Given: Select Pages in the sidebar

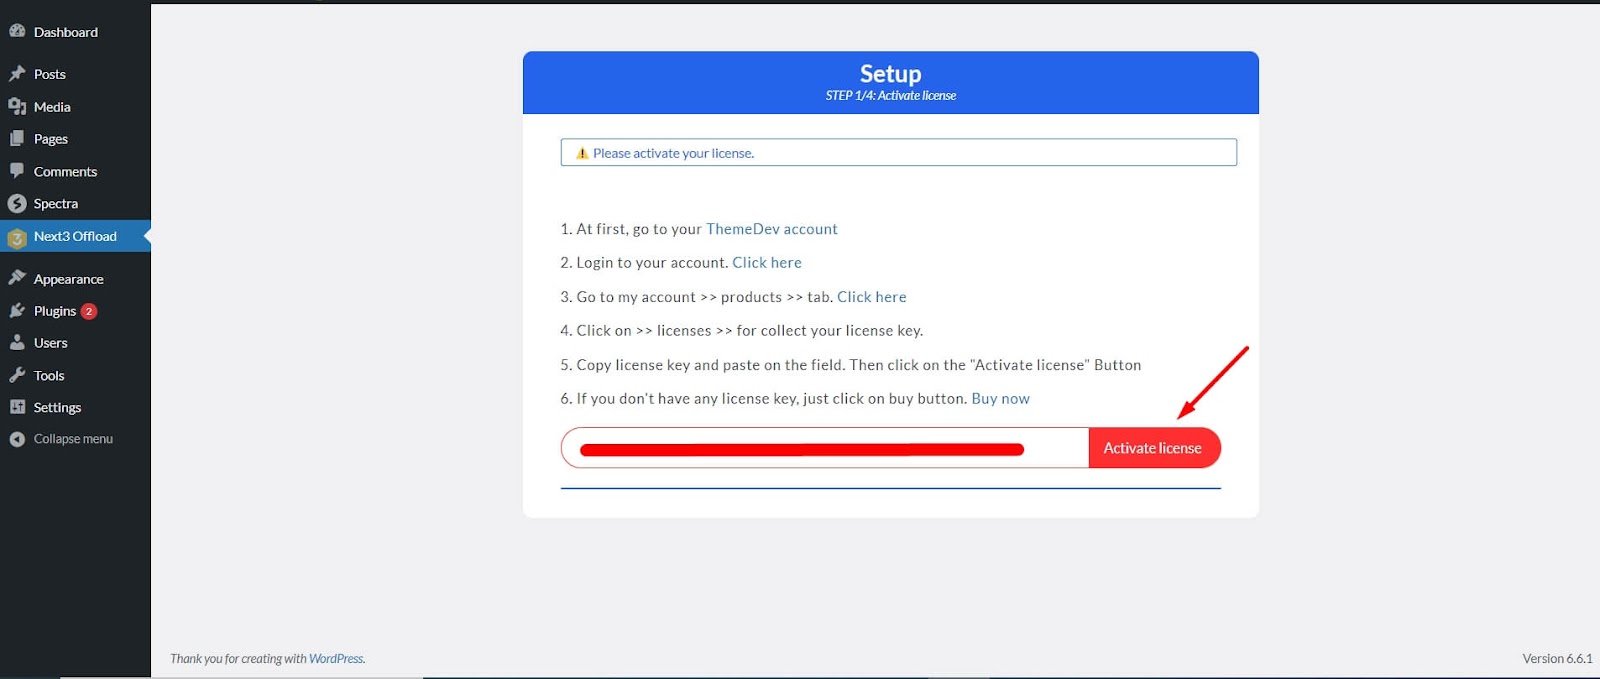Looking at the screenshot, I should pos(51,139).
